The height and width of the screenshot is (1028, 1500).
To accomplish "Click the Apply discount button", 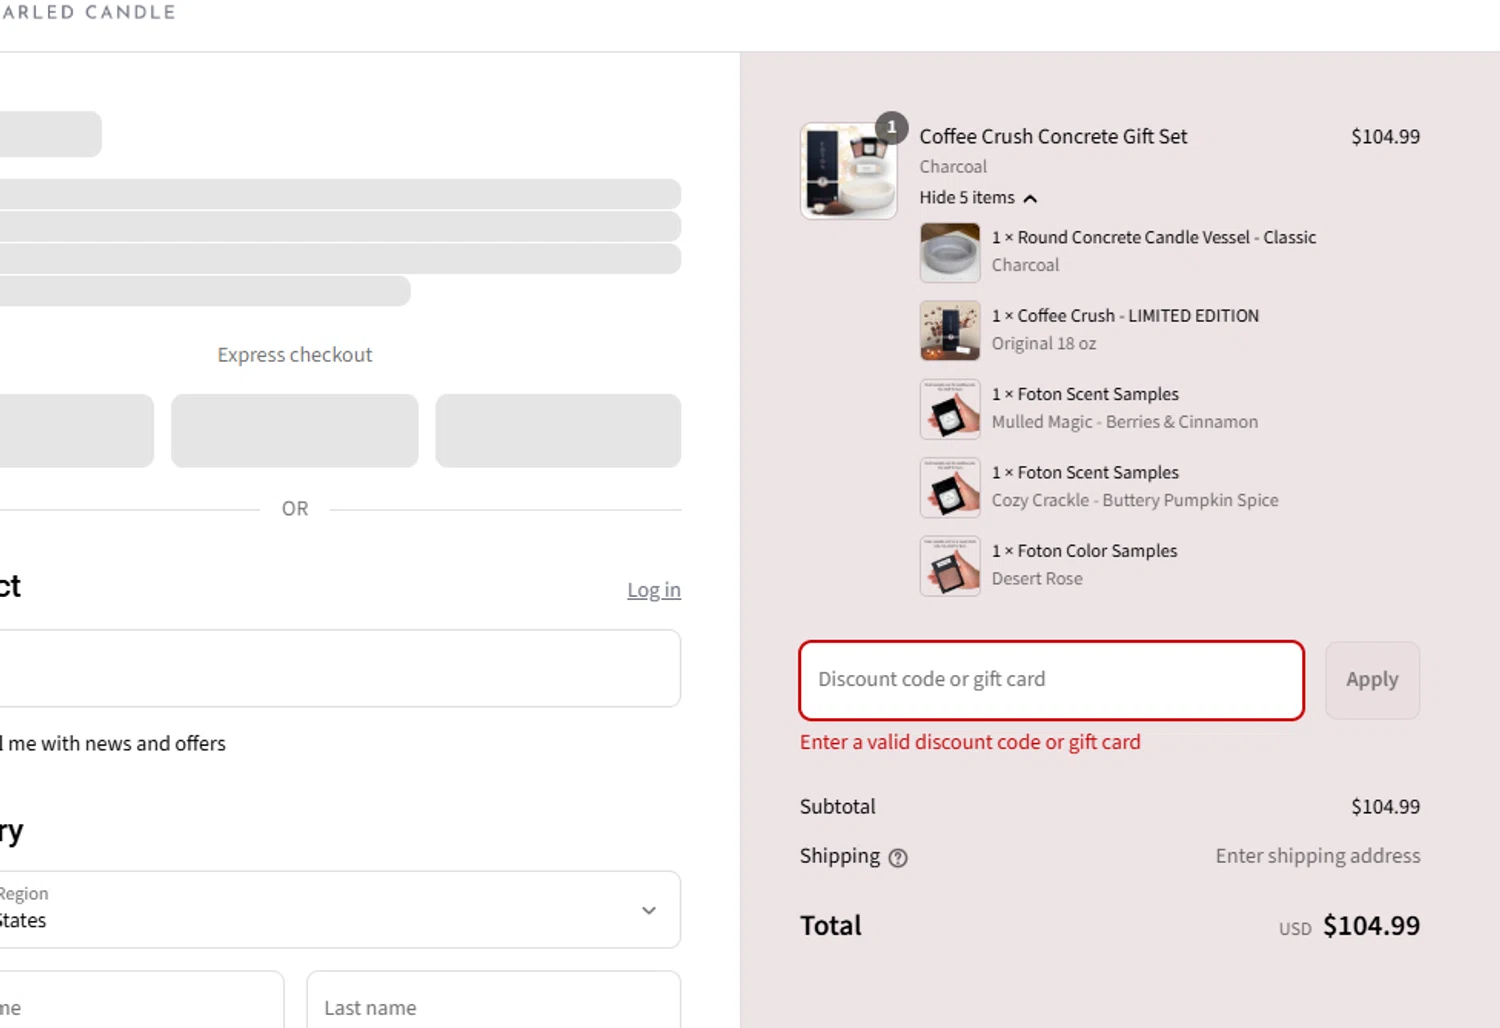I will click(x=1372, y=680).
